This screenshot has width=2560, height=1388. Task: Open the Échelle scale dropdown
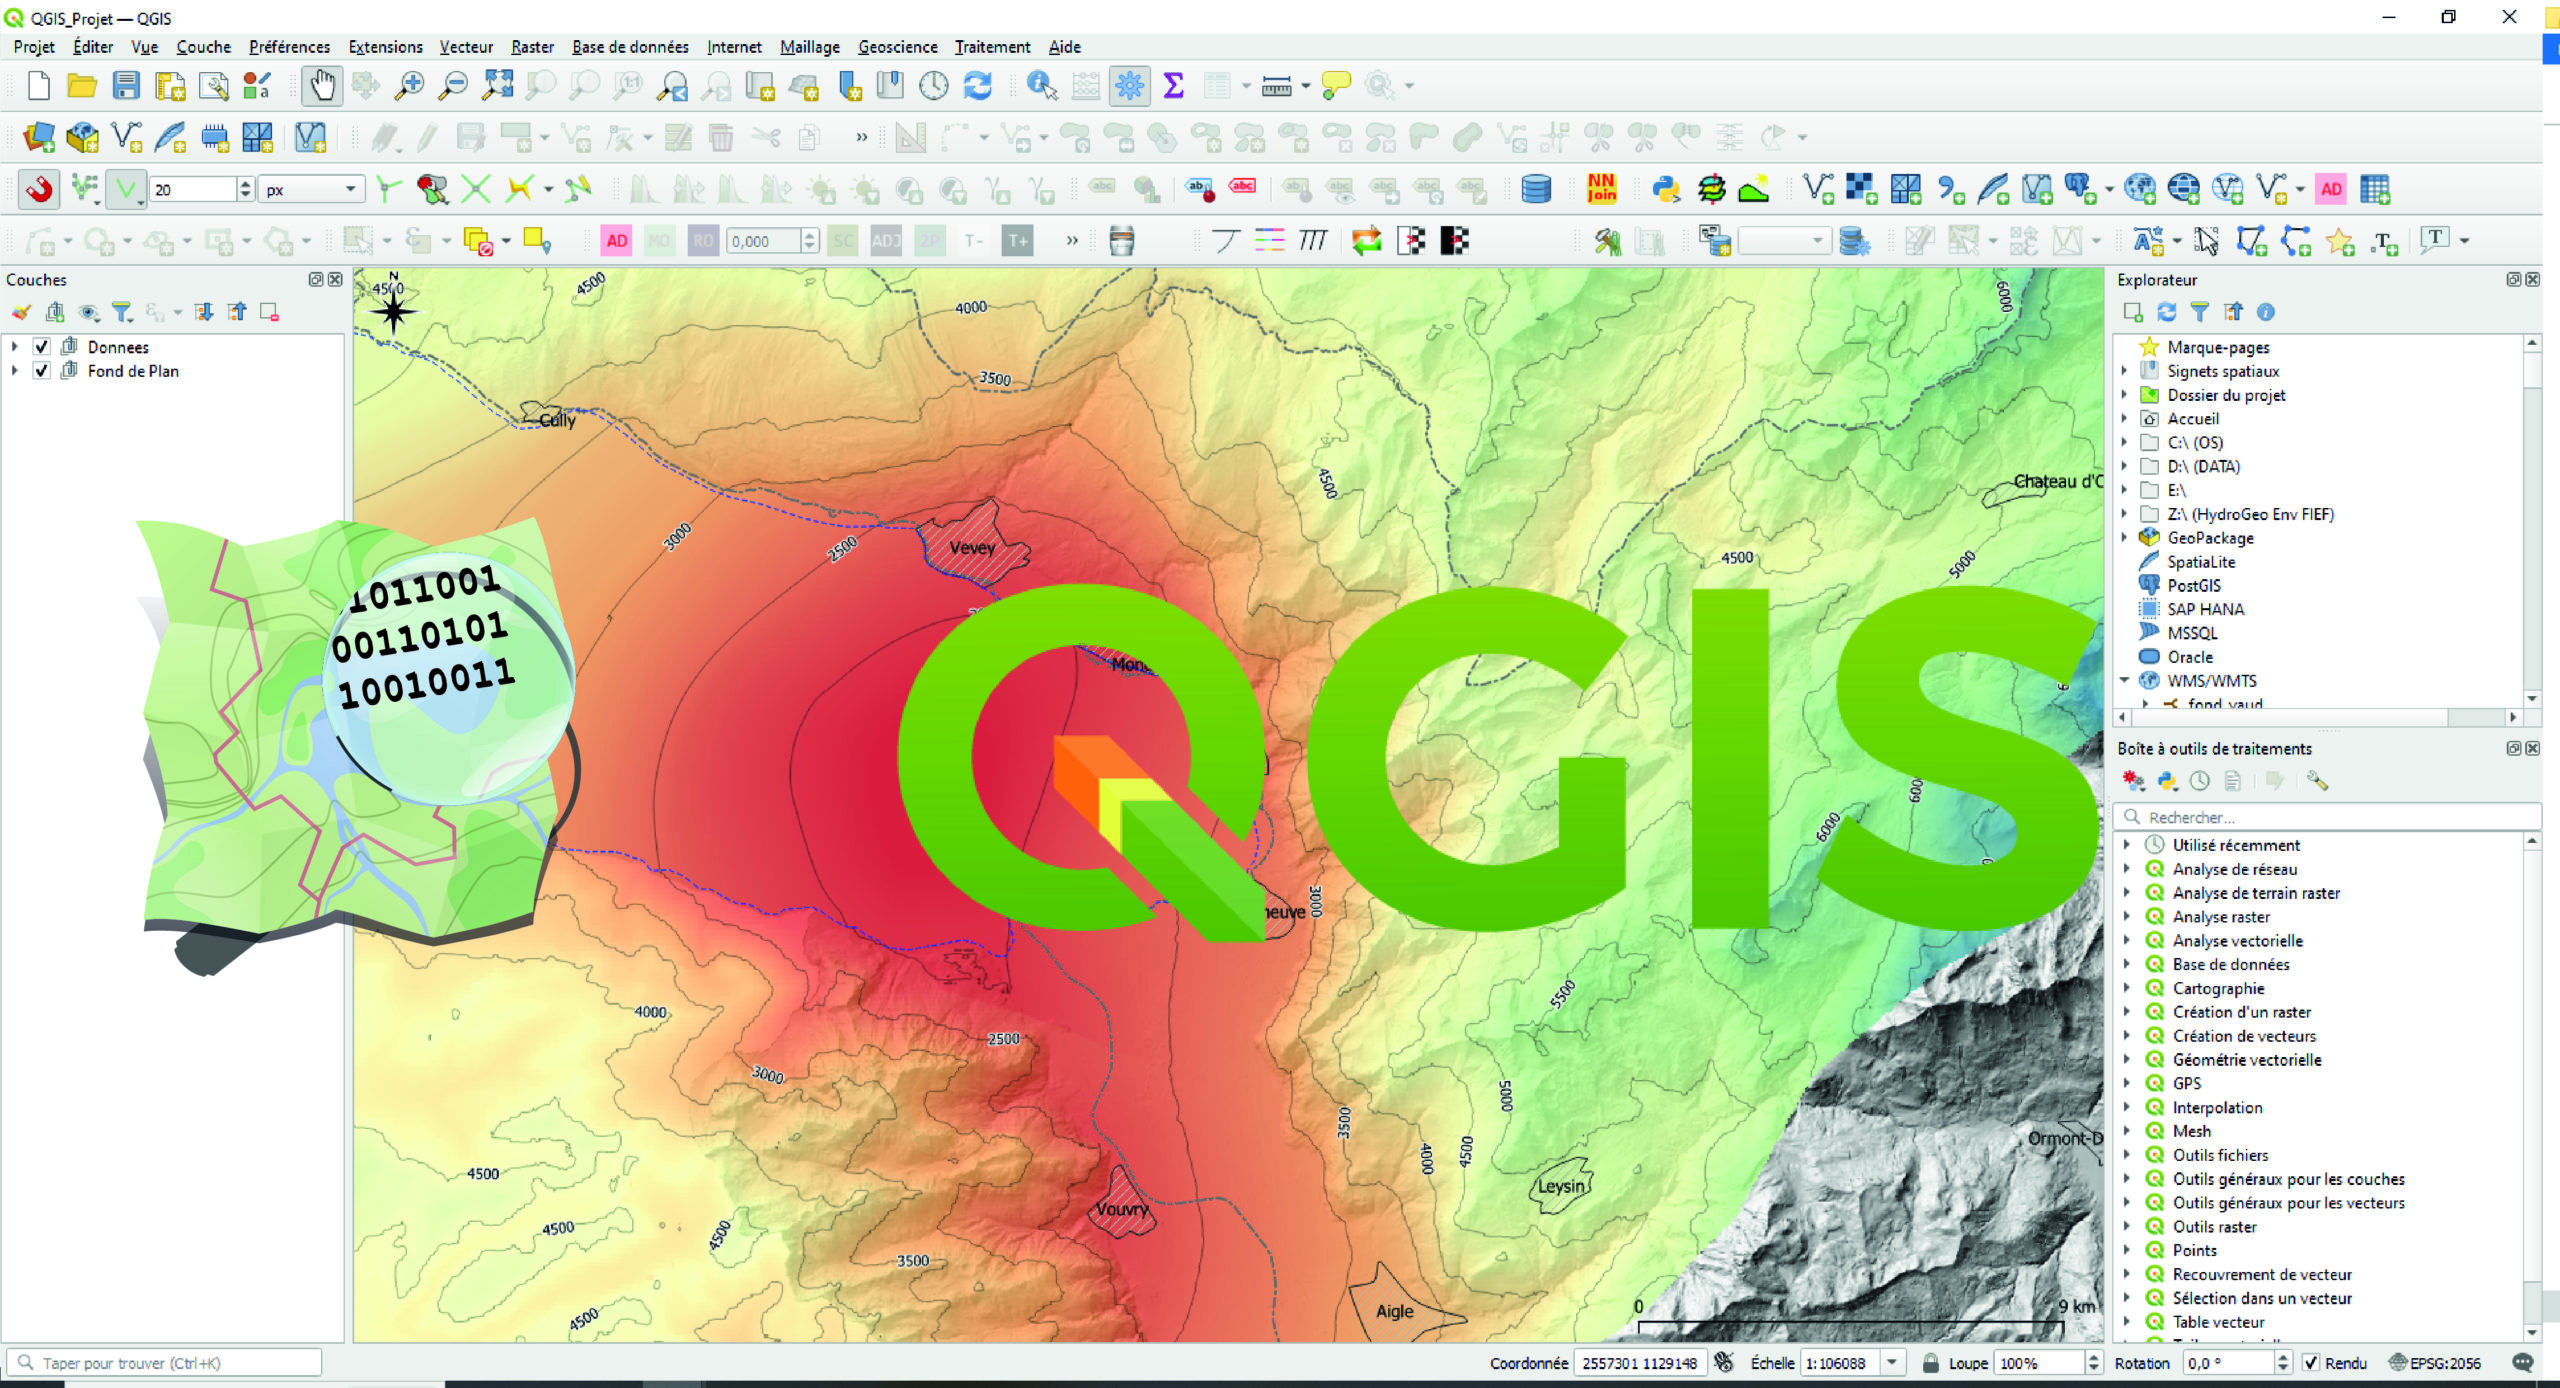tap(1893, 1362)
